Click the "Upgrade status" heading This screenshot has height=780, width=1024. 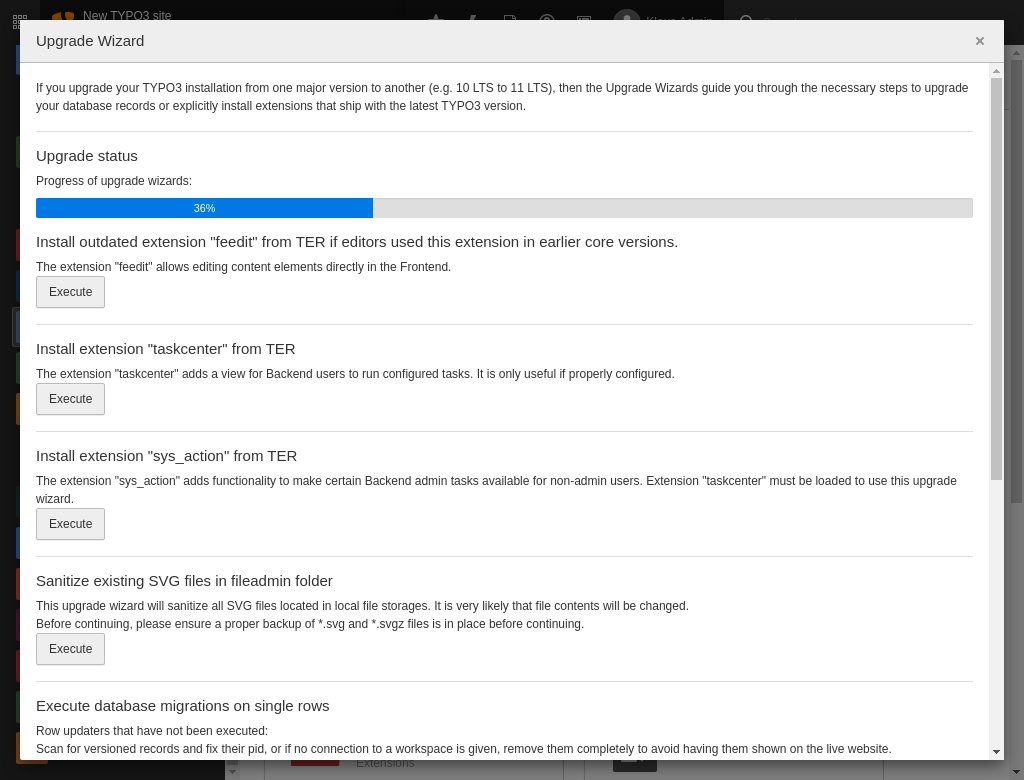(87, 156)
